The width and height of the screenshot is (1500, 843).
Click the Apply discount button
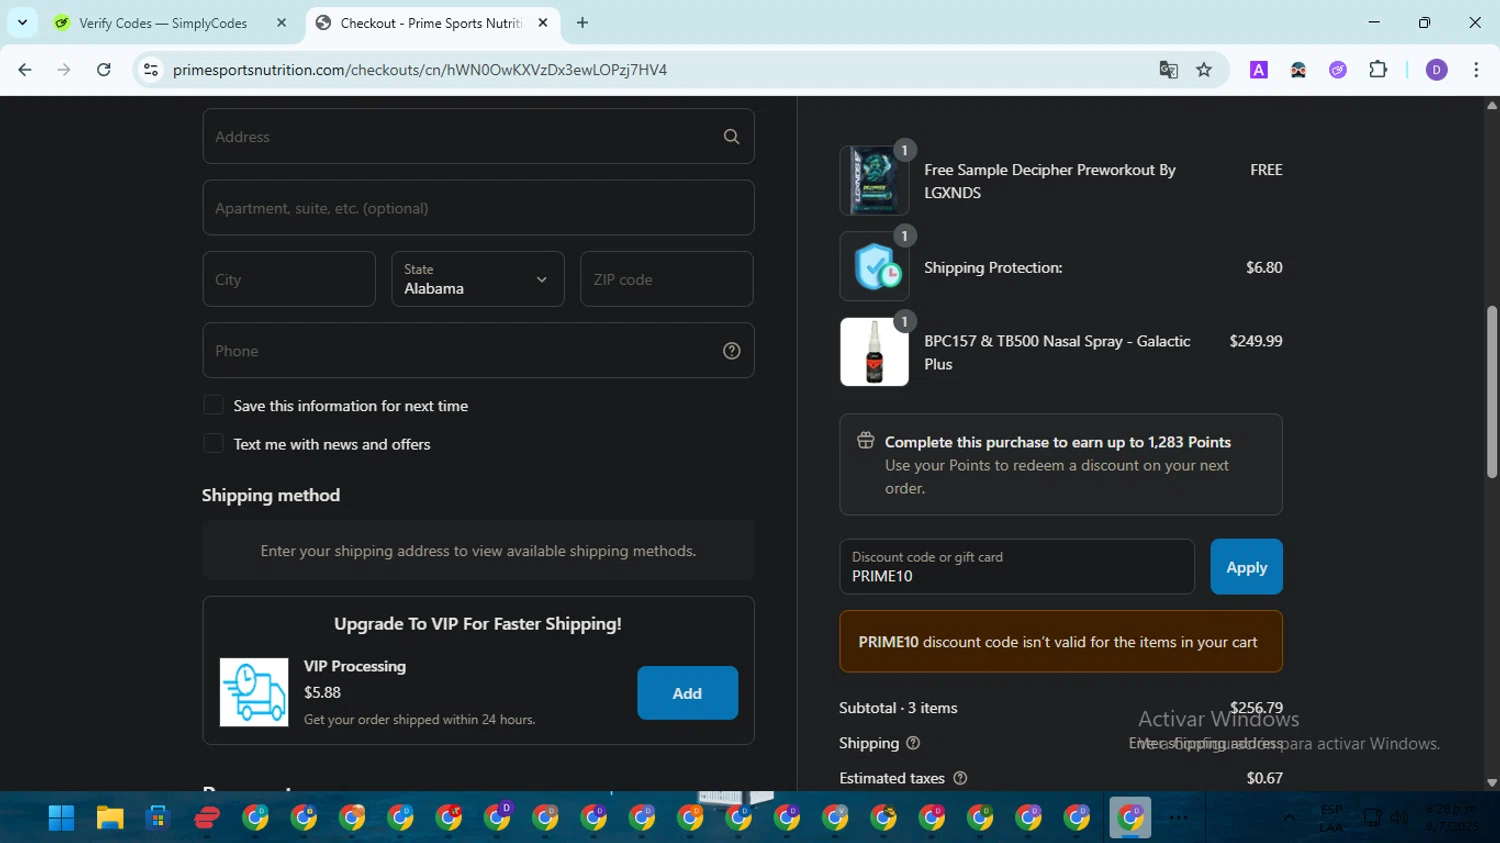pos(1246,567)
